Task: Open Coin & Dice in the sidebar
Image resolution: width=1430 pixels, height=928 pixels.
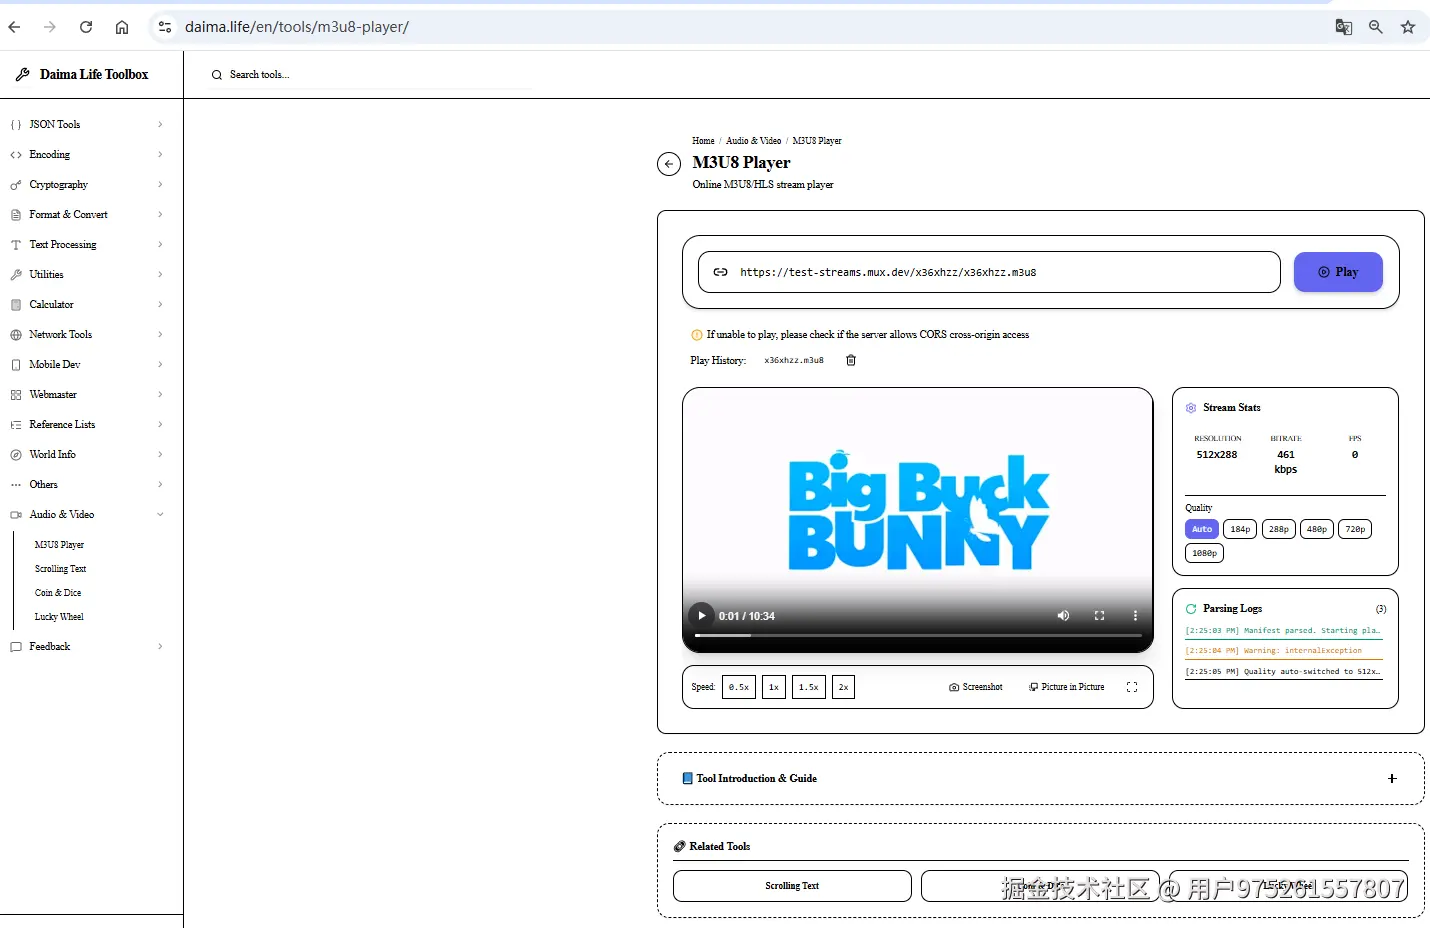Action: click(58, 593)
